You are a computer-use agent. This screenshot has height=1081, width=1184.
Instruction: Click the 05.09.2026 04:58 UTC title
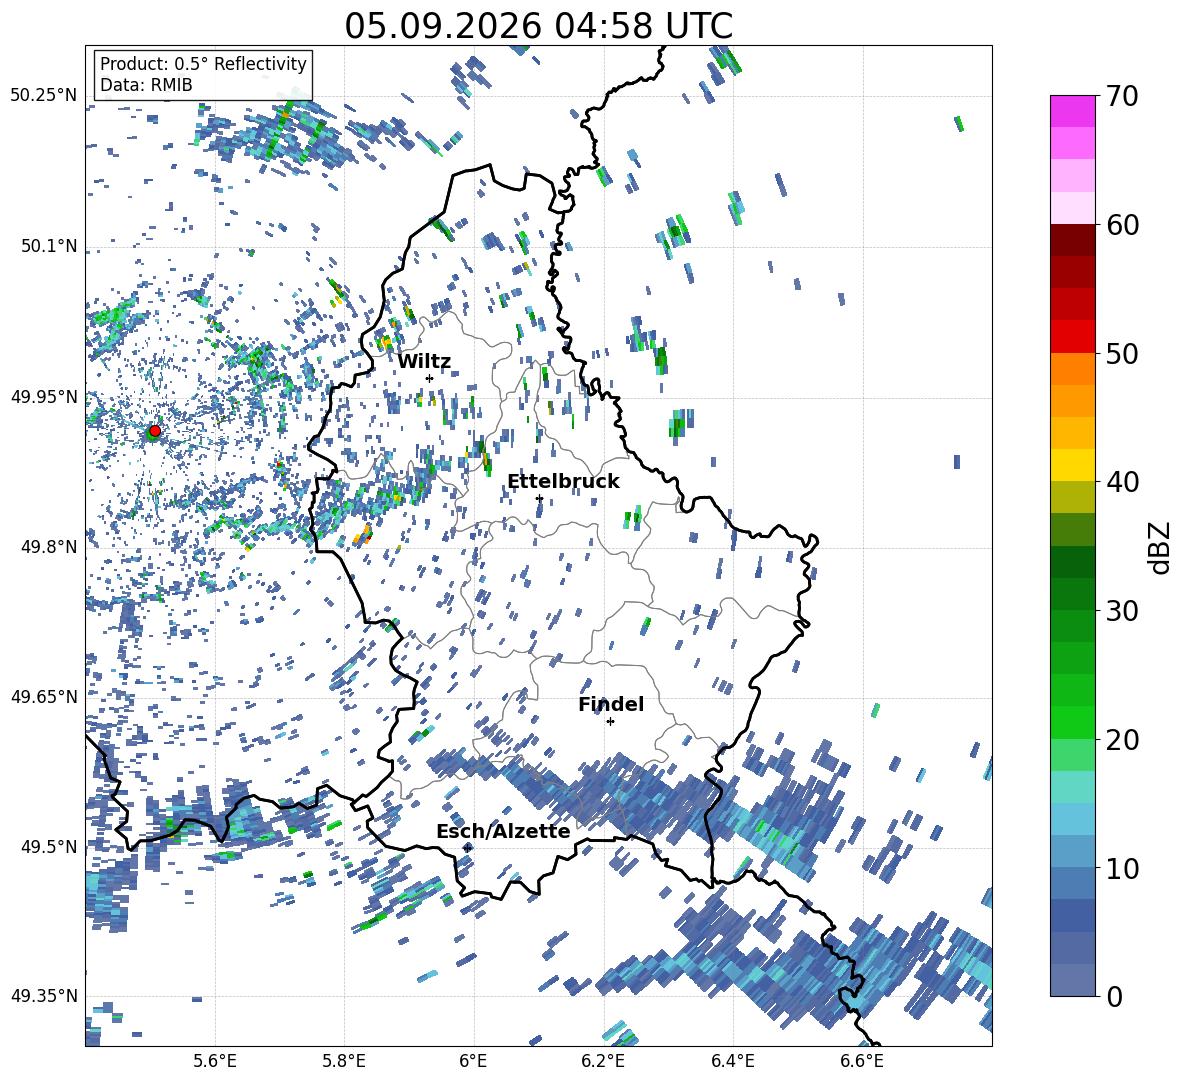(538, 26)
